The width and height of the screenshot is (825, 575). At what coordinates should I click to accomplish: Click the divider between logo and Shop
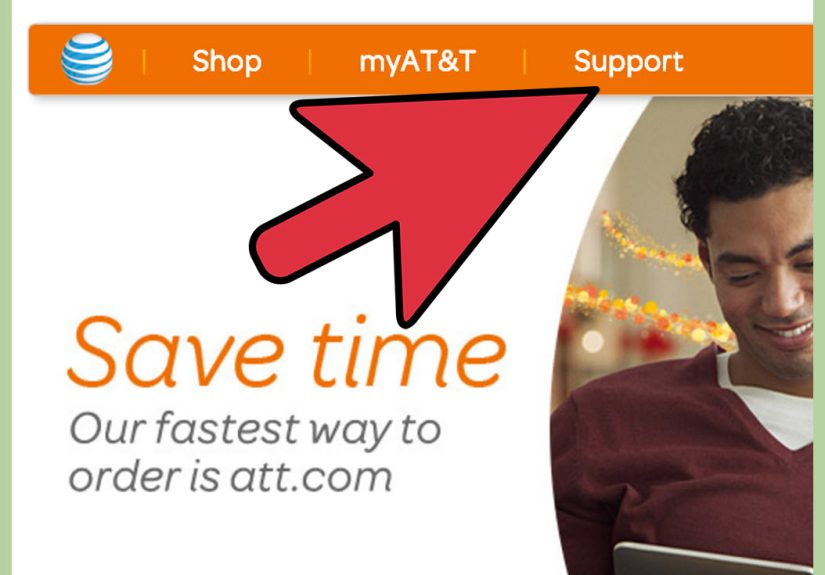pyautogui.click(x=144, y=62)
